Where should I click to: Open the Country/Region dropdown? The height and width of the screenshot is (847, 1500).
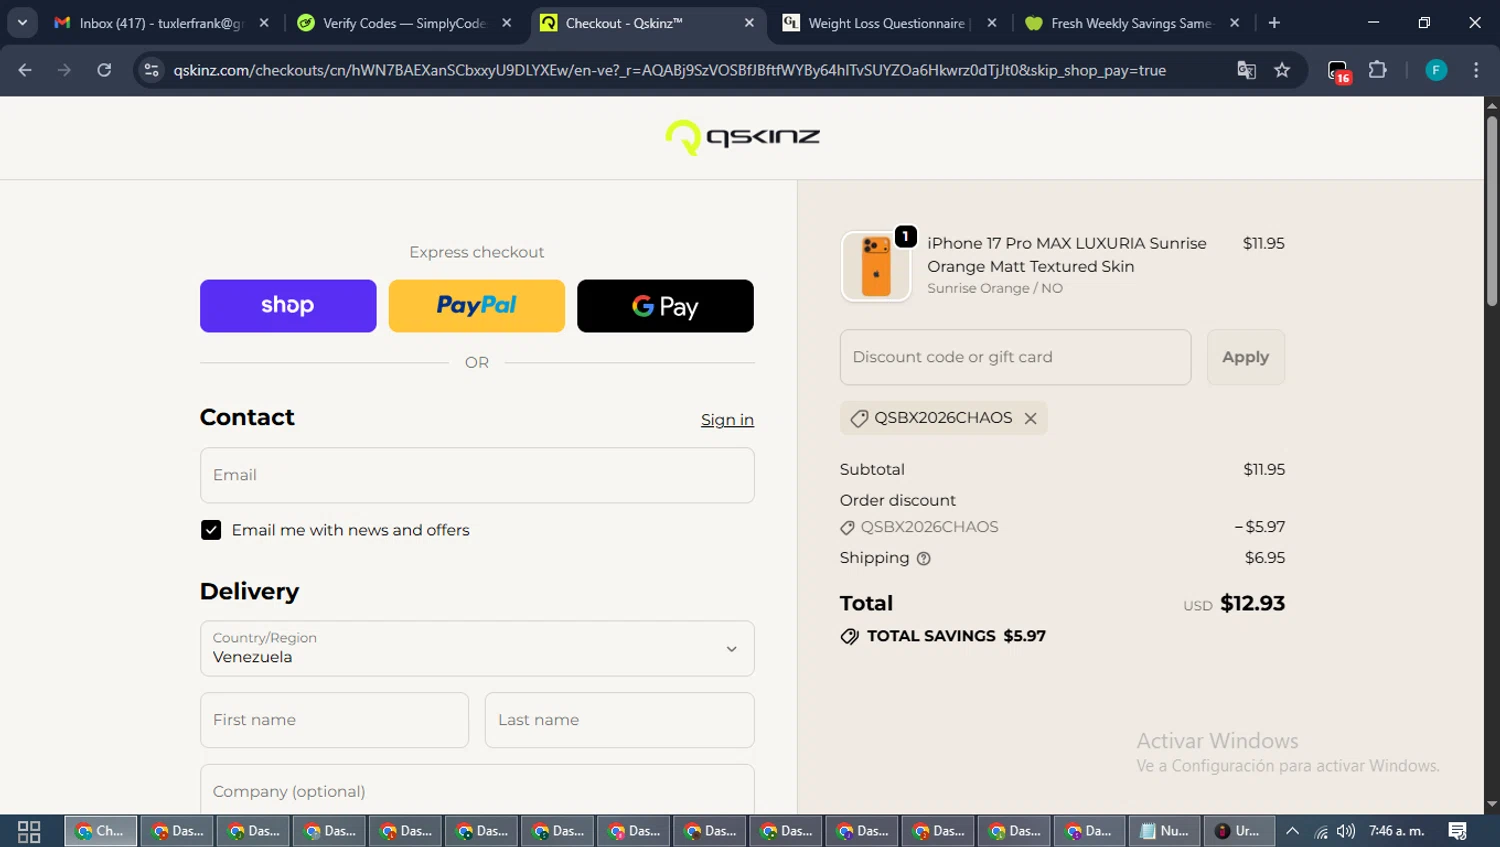click(x=477, y=648)
